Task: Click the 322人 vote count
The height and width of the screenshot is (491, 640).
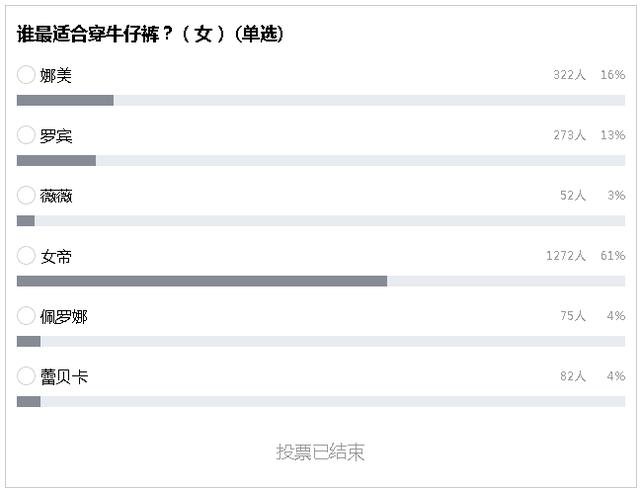Action: tap(569, 75)
